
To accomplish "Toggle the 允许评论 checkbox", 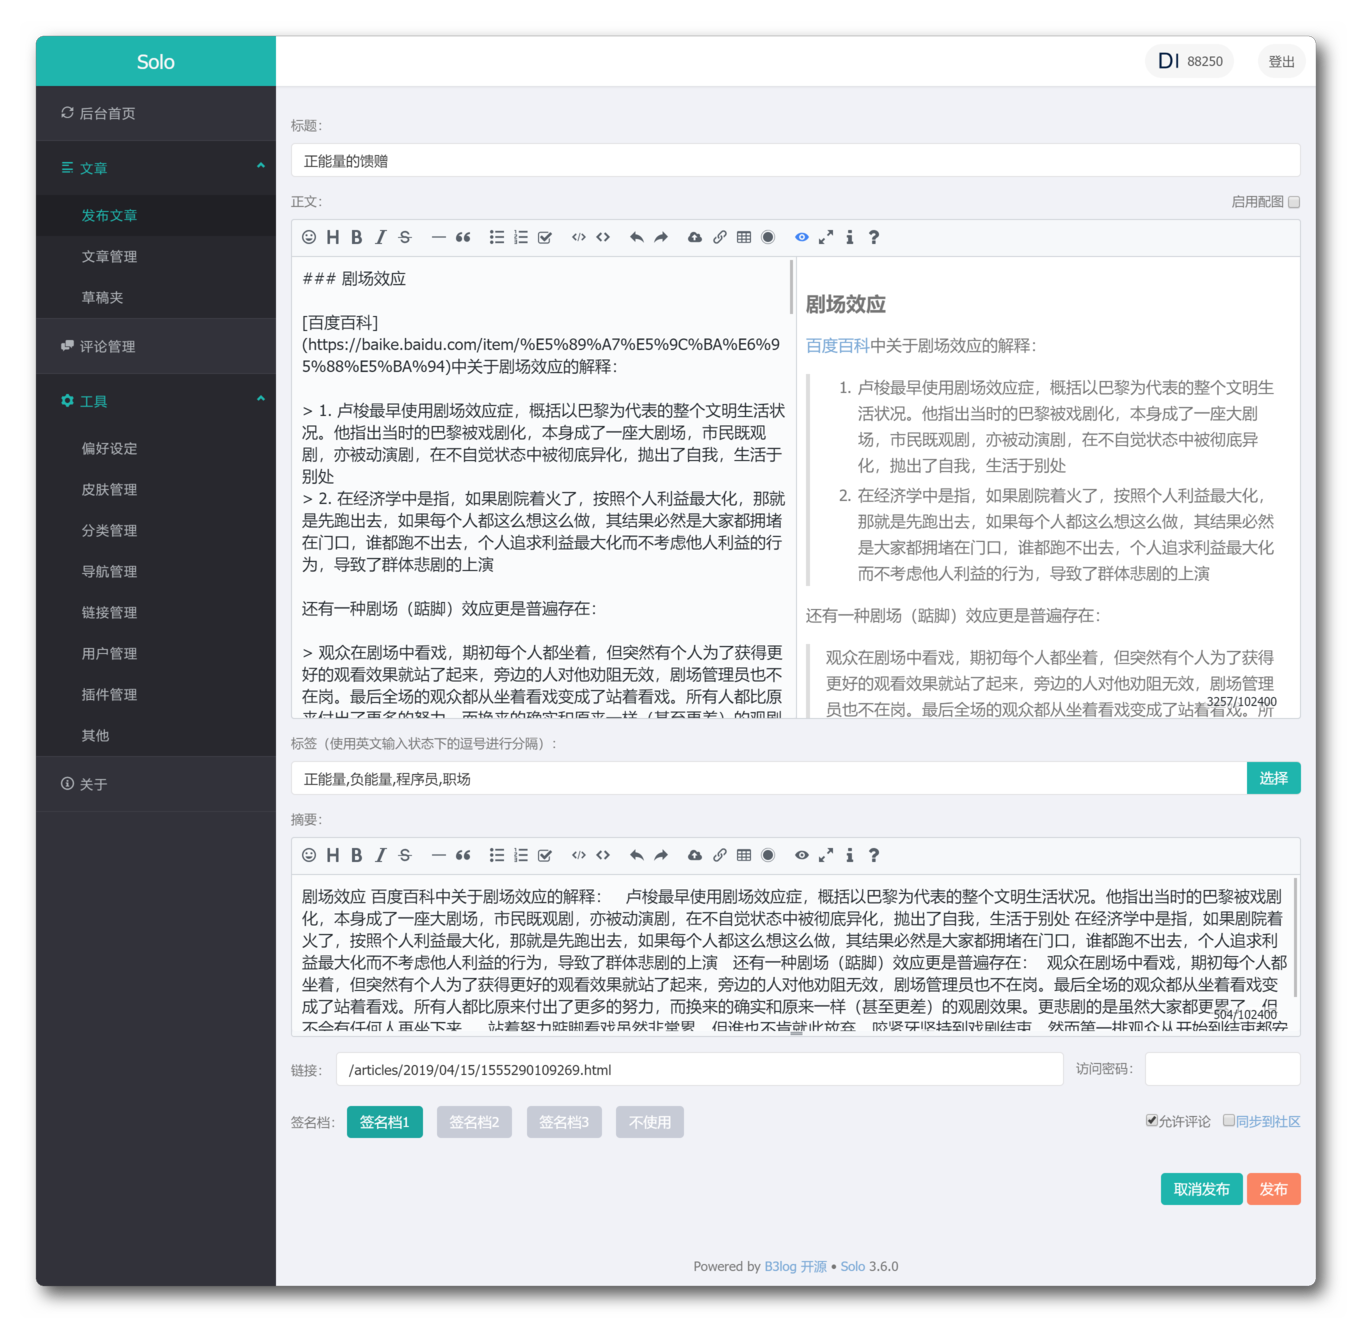I will (x=1152, y=1121).
